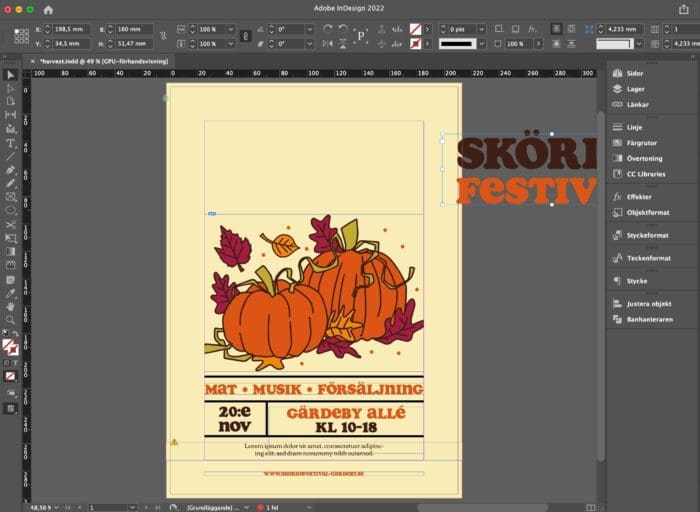Select the Gradient Feather tool
Screen dimensions: 700x512
10,265
